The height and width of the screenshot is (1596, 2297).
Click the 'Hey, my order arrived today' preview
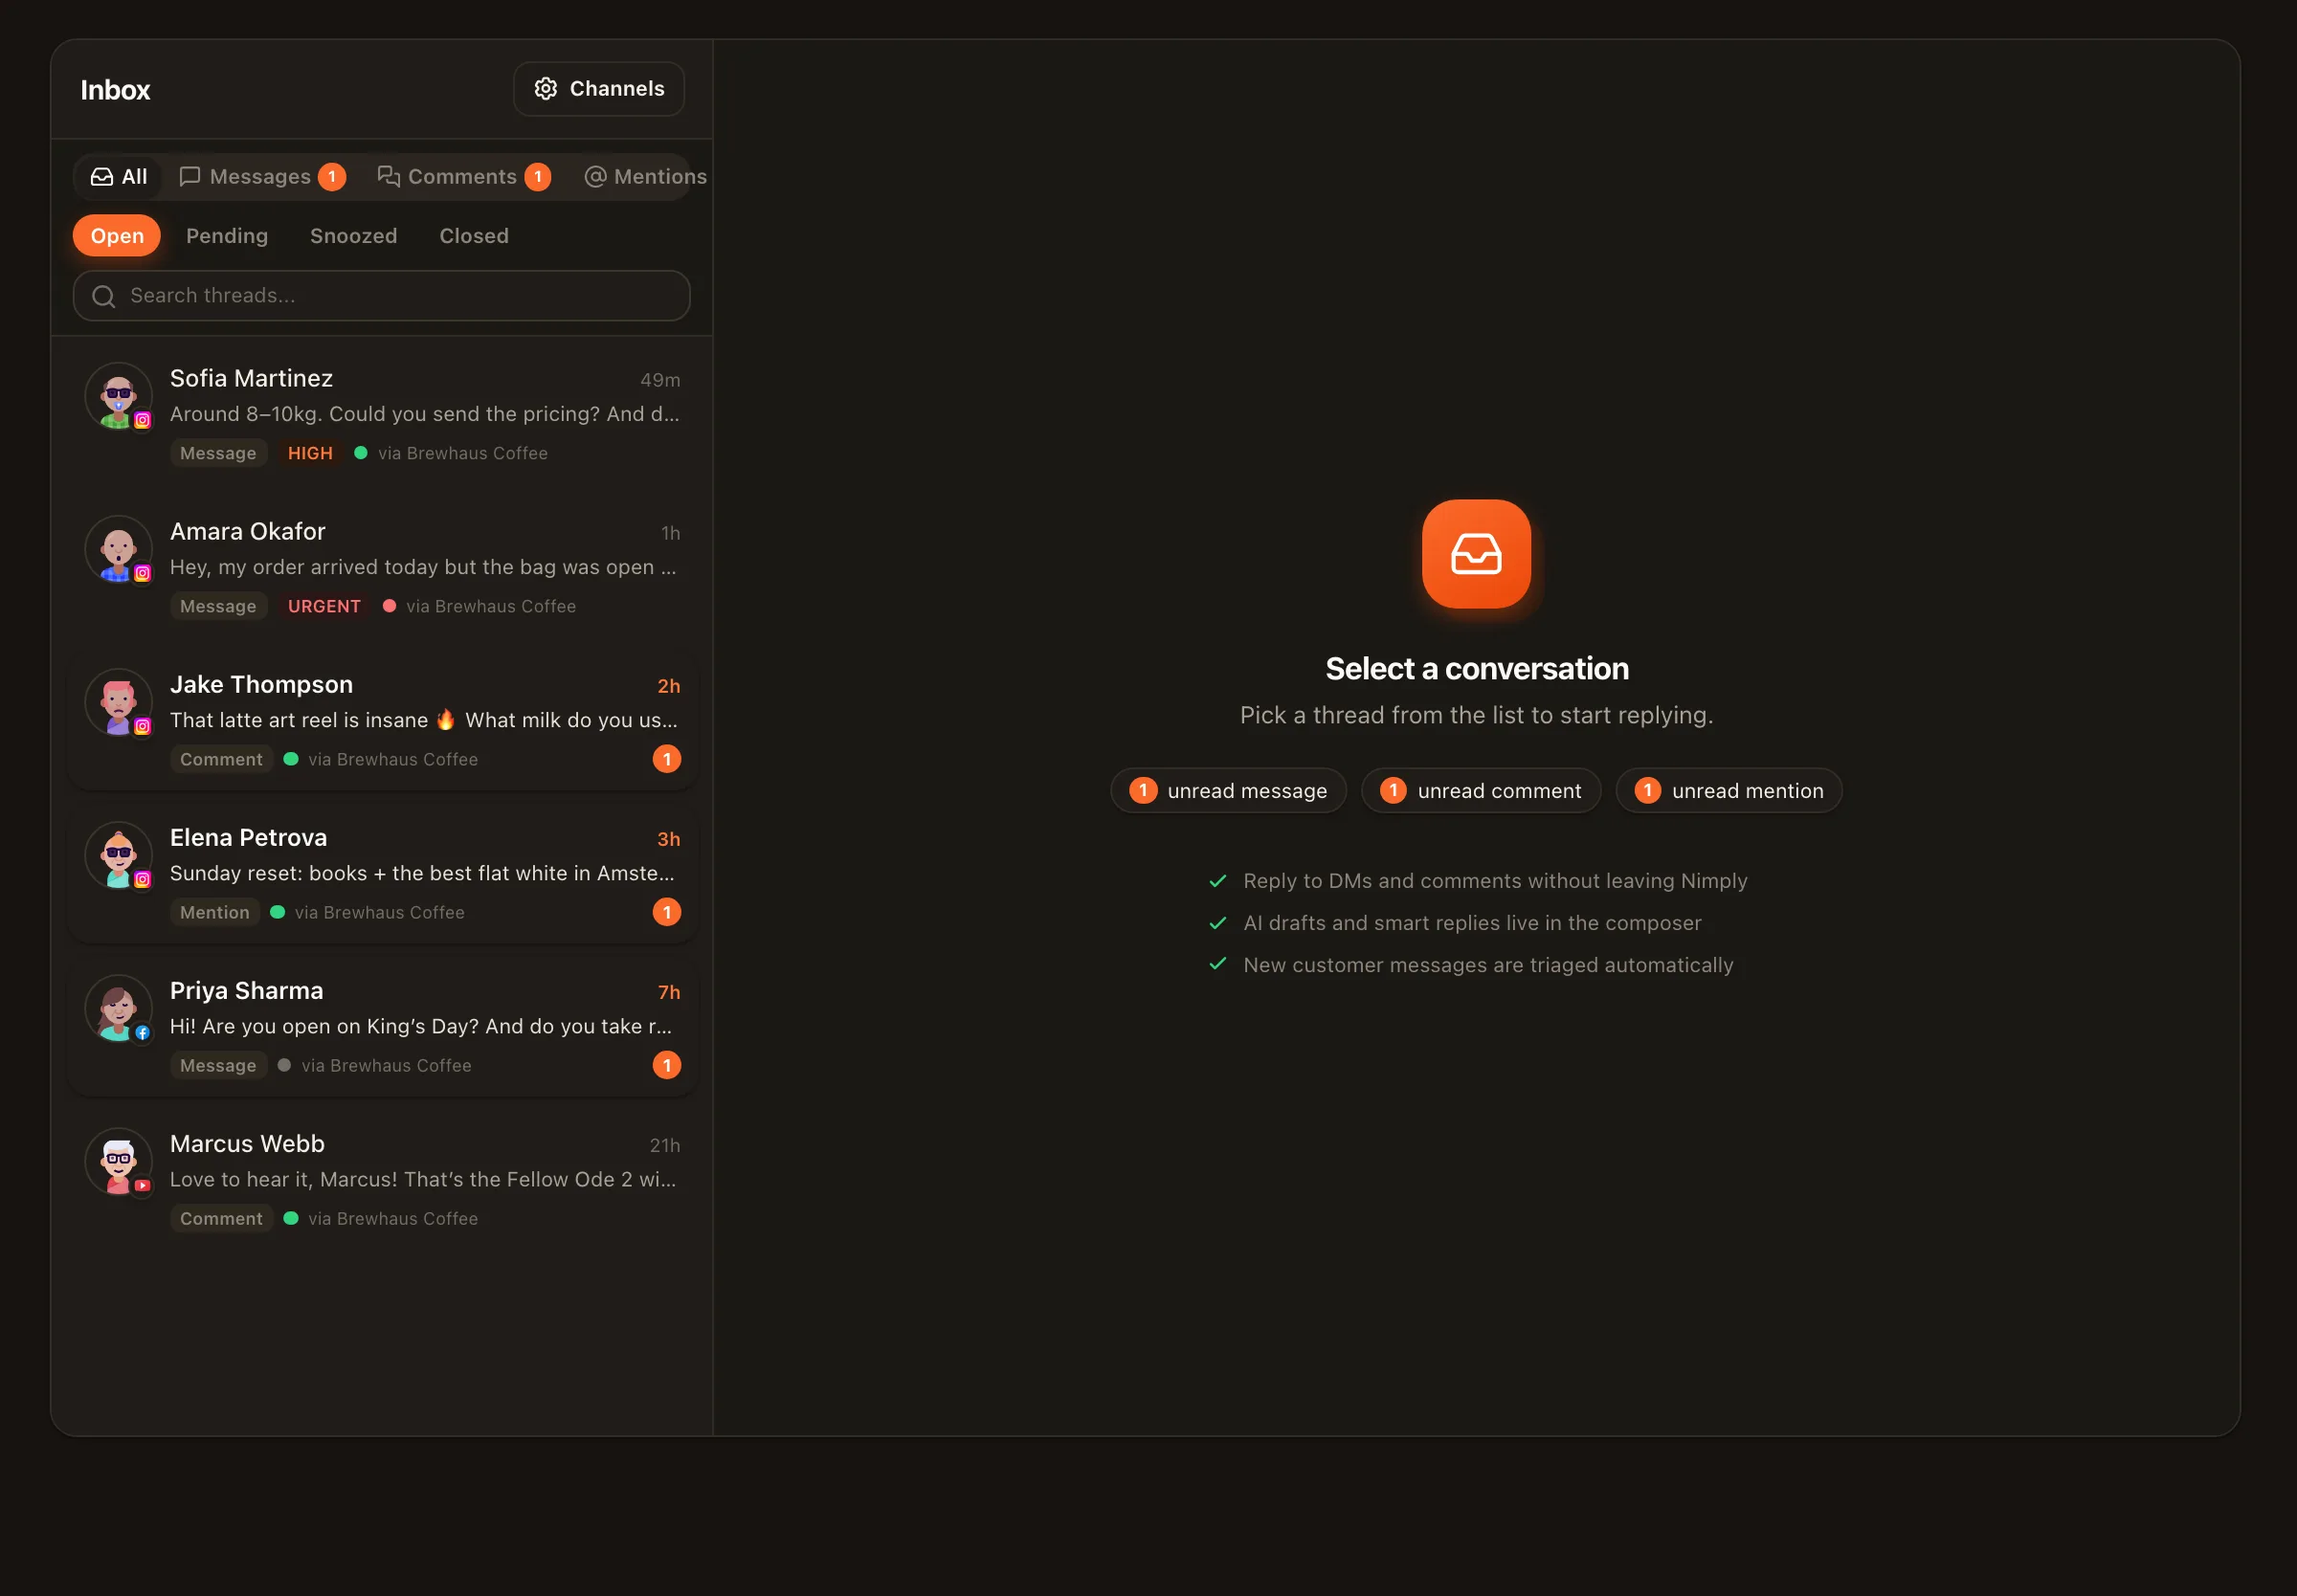(x=423, y=568)
